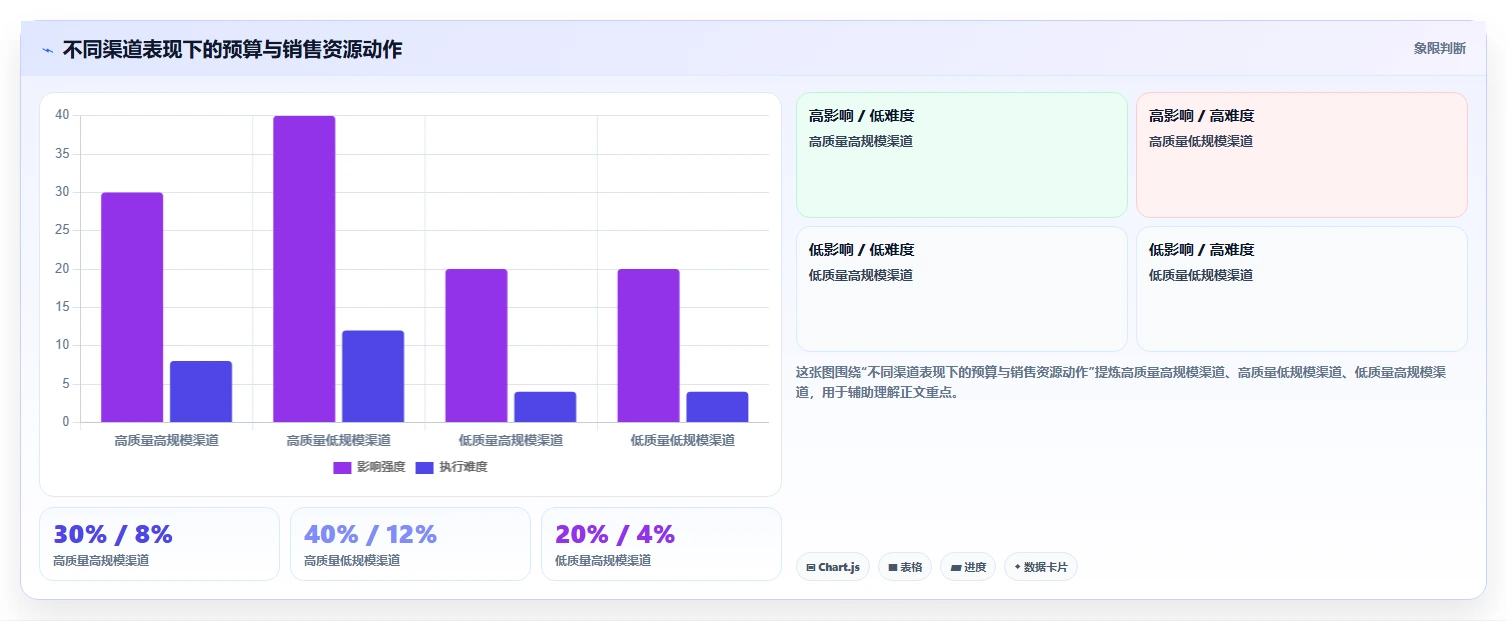
Task: Click the blue 执行难度 legend swatch
Action: point(424,468)
